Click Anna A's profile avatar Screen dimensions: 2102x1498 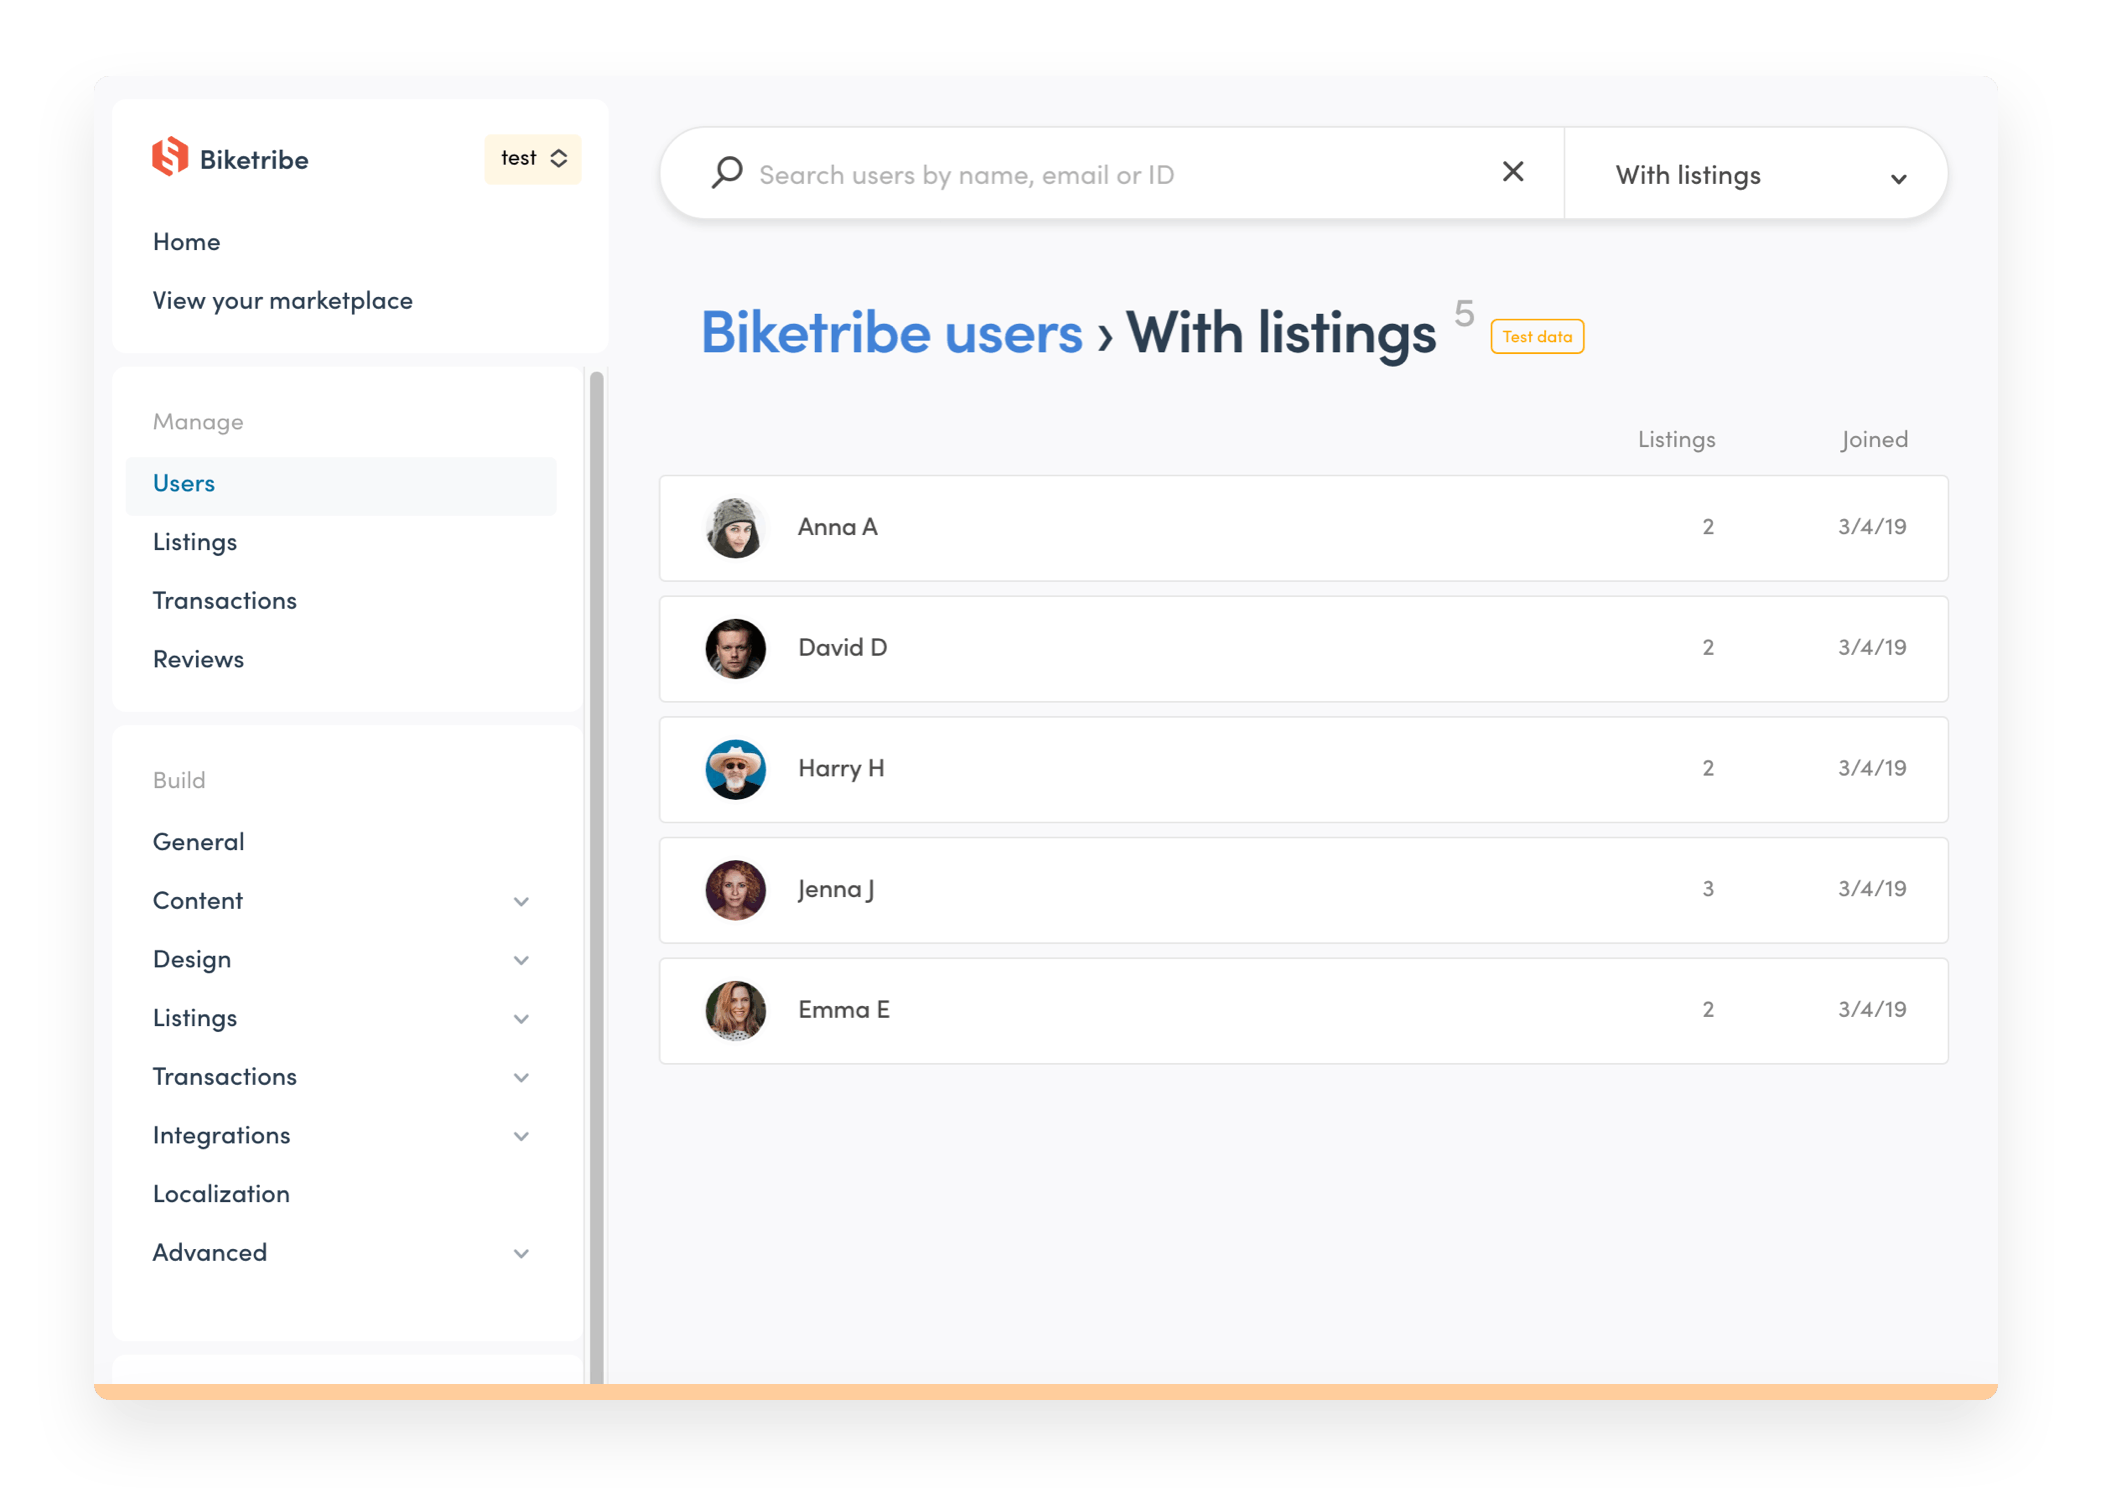click(735, 527)
